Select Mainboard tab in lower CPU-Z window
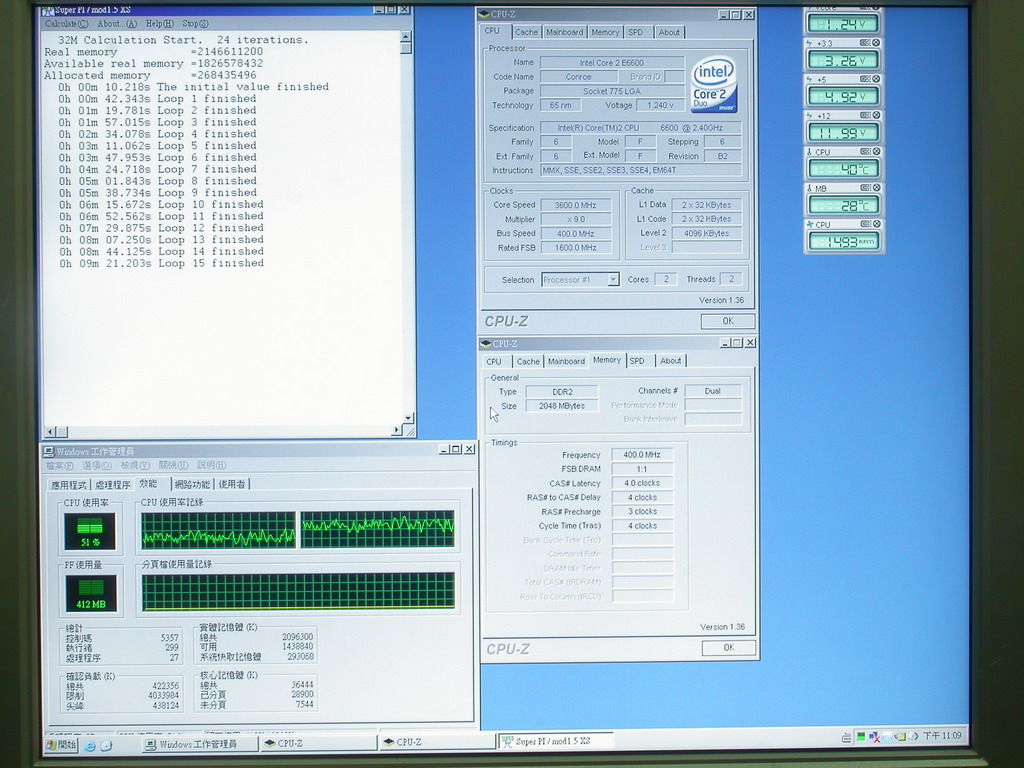Image resolution: width=1024 pixels, height=768 pixels. [x=566, y=361]
